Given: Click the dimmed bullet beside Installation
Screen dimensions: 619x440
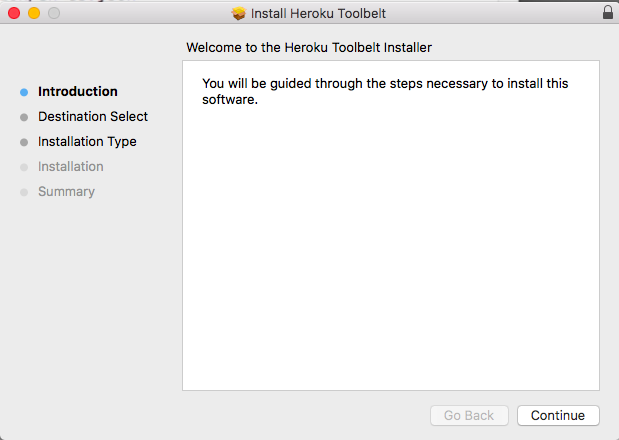Looking at the screenshot, I should pos(24,167).
